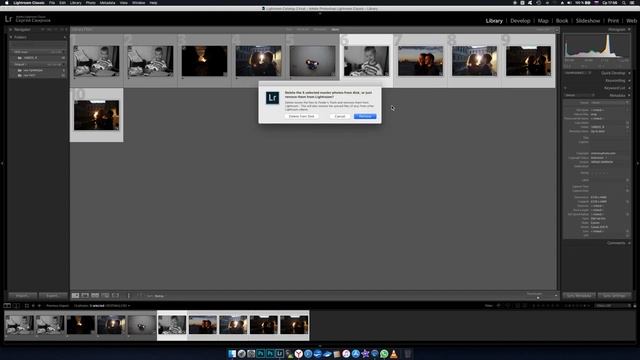
Task: Expand the Keyword List panel
Action: [x=629, y=88]
